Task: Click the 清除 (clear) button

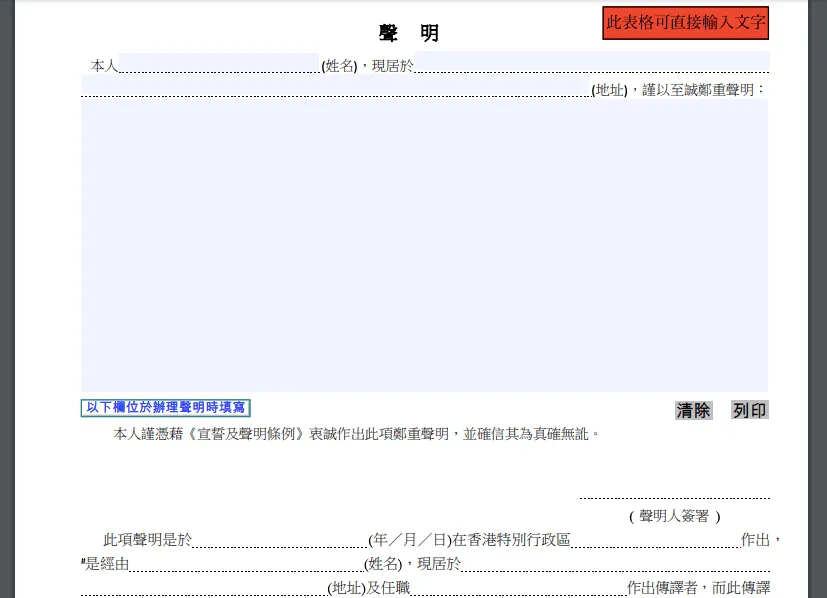Action: pyautogui.click(x=694, y=410)
